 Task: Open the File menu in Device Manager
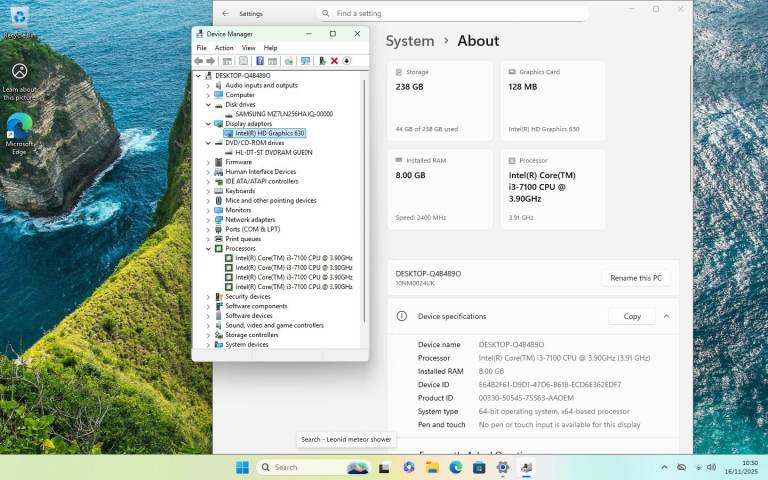tap(201, 48)
